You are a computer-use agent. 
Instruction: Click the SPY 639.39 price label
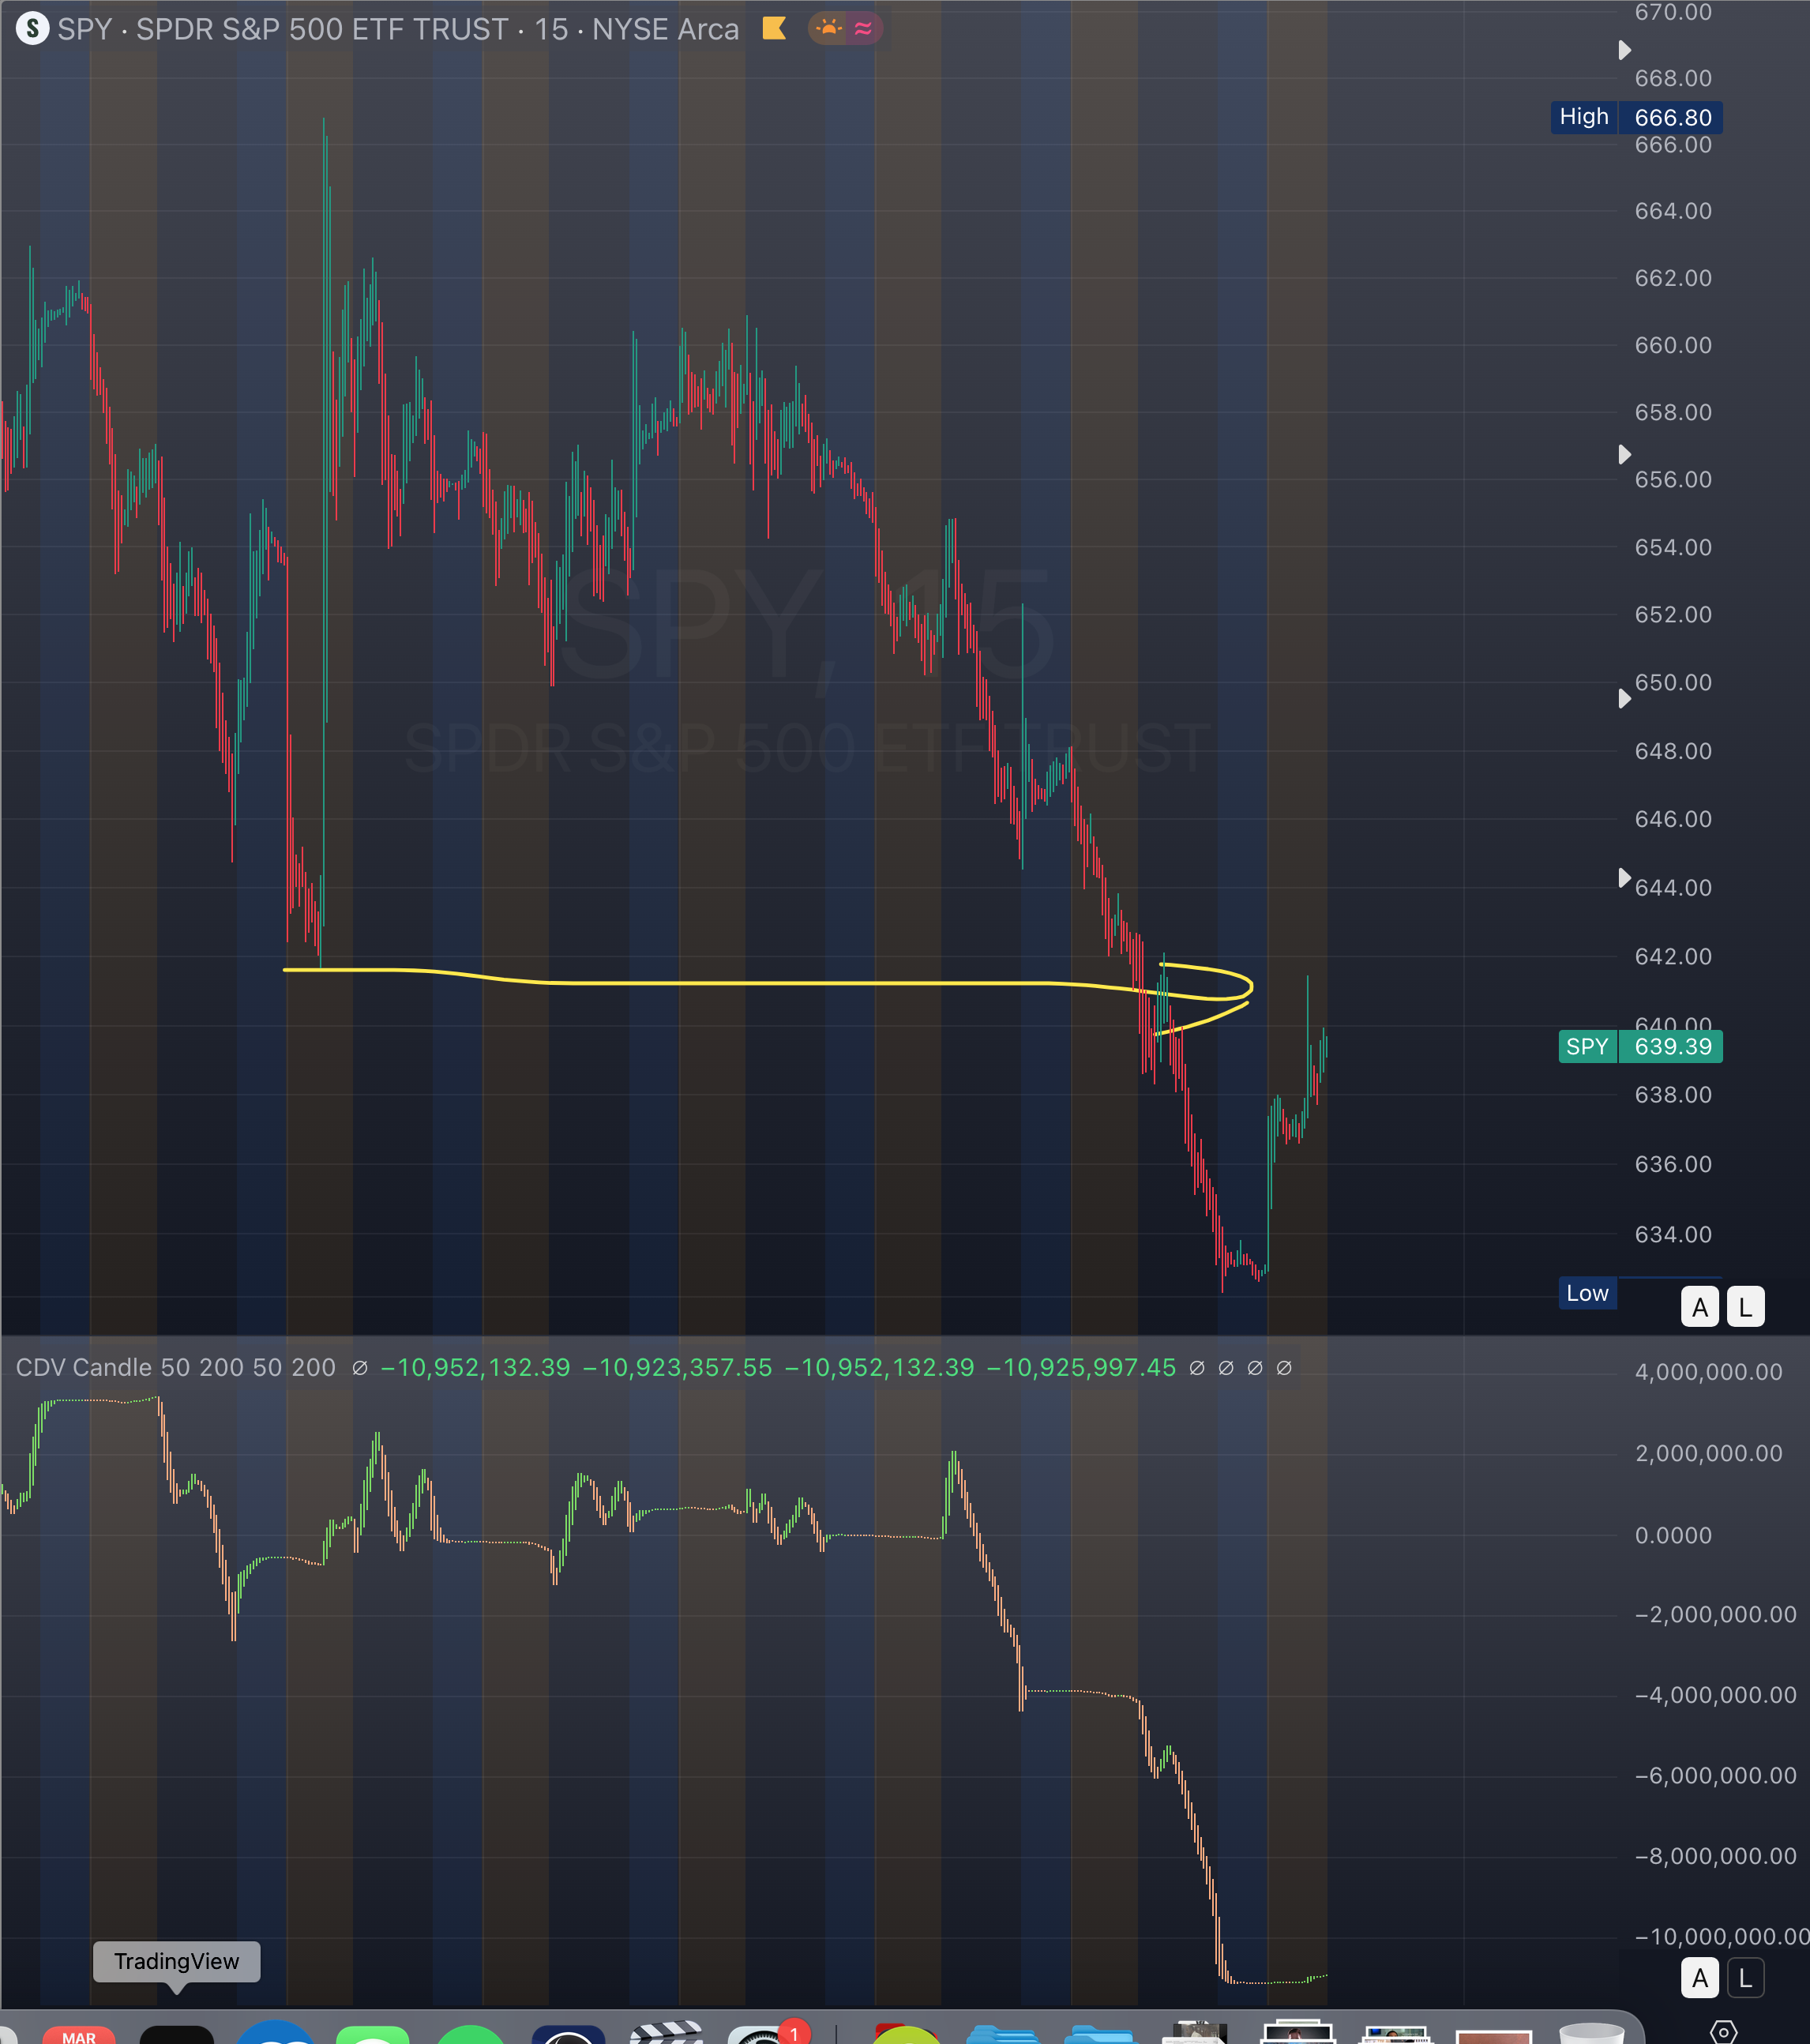[x=1640, y=1046]
